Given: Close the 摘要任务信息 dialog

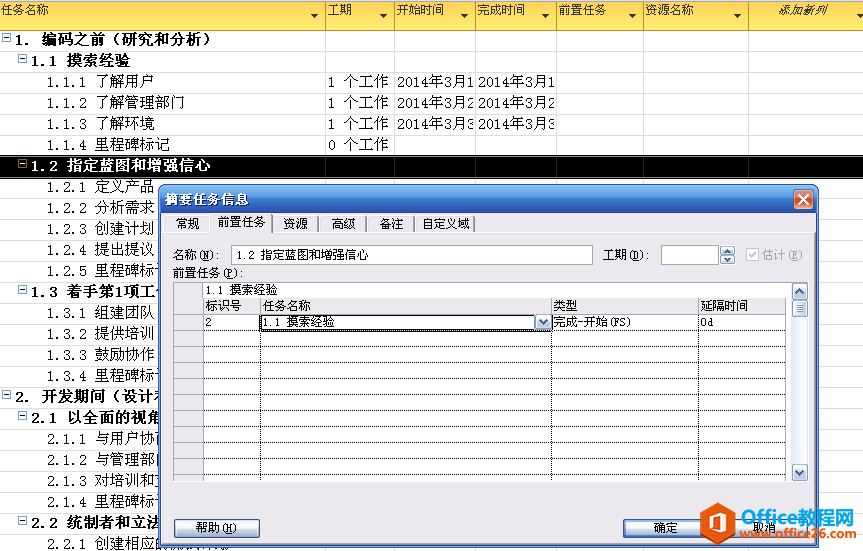Looking at the screenshot, I should (x=803, y=199).
